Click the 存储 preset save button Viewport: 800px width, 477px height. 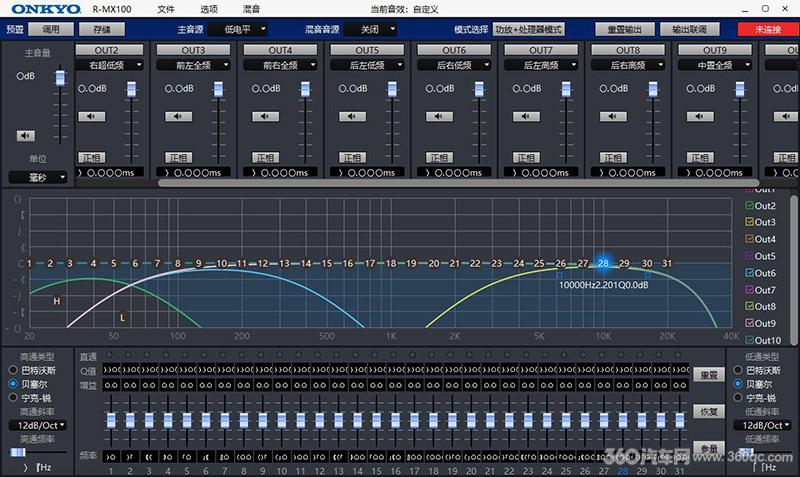102,29
